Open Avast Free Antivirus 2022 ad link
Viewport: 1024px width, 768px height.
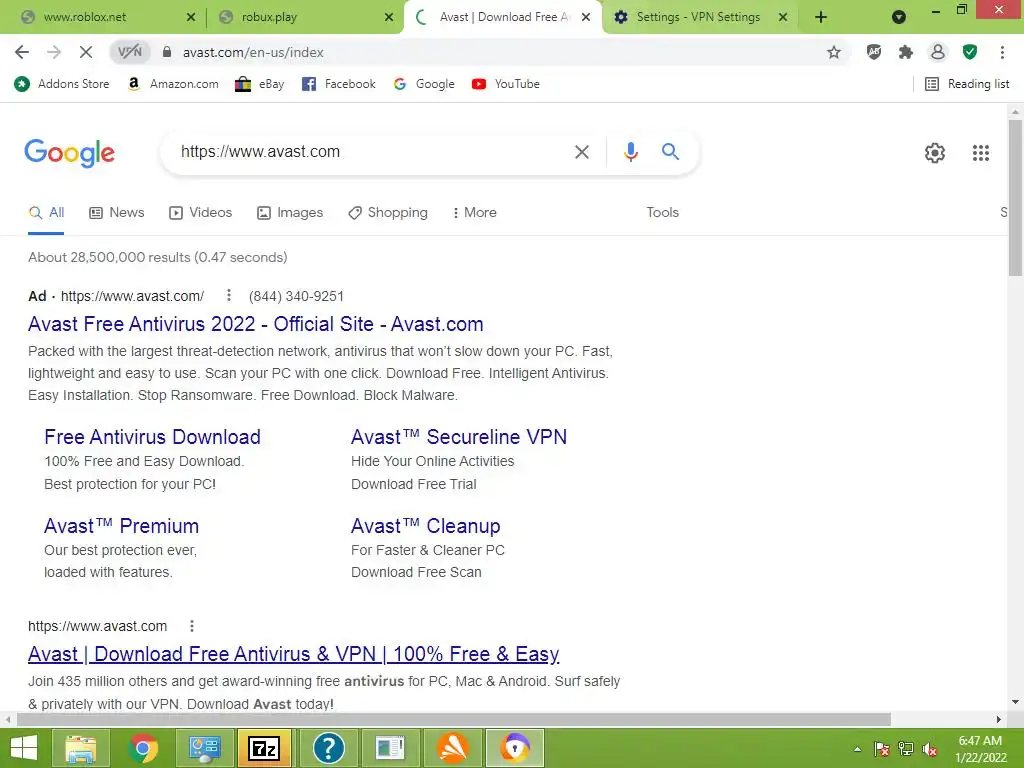point(255,324)
